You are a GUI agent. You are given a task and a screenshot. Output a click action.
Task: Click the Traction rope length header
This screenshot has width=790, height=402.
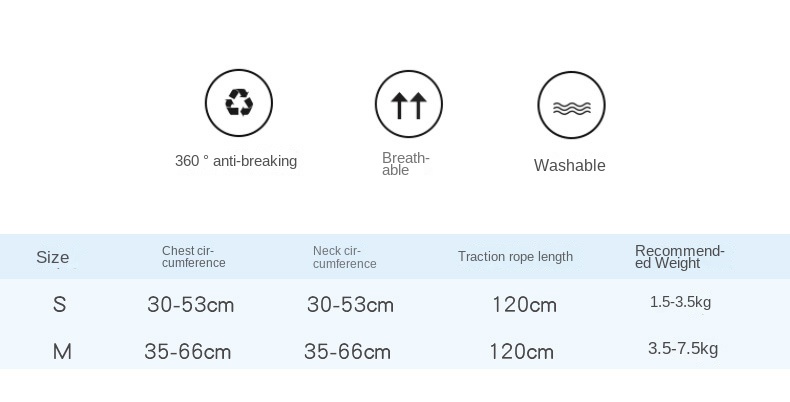pos(515,257)
